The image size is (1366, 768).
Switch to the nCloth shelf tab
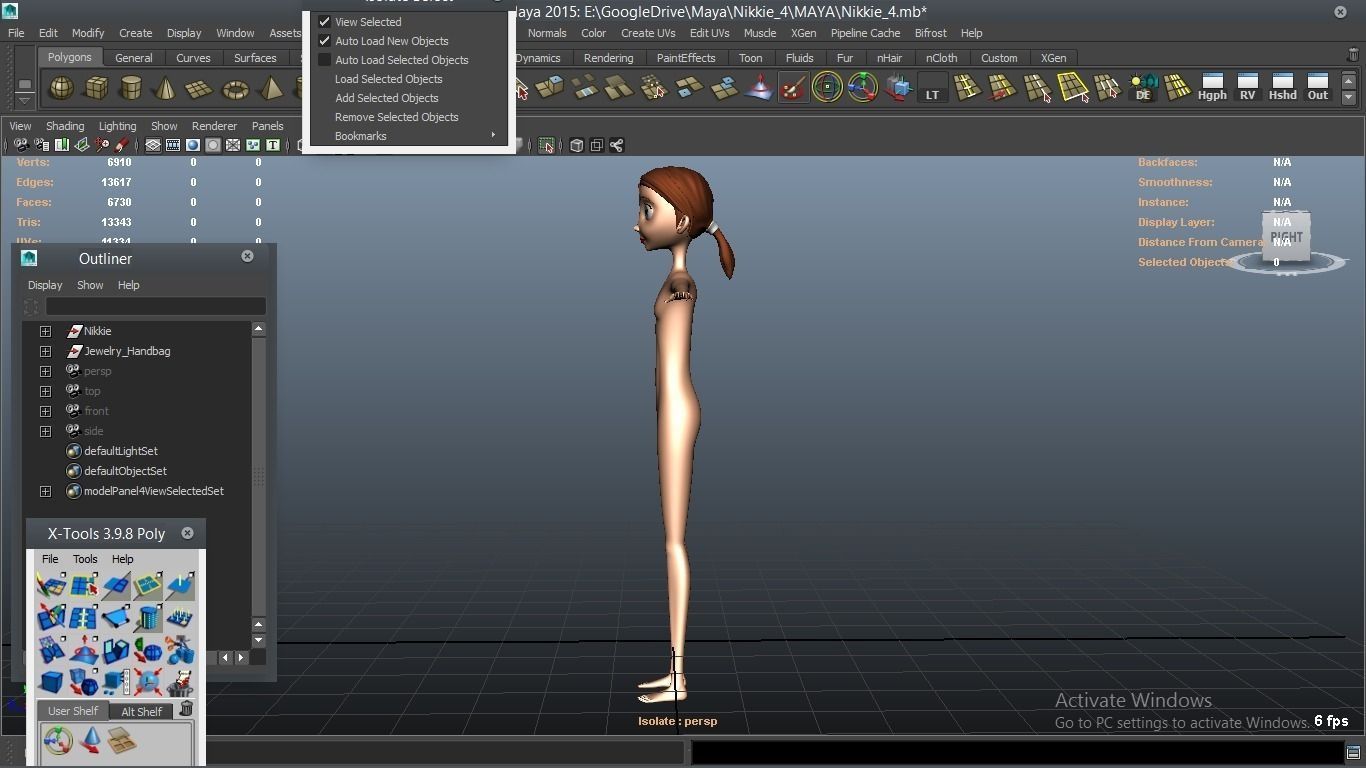[941, 58]
